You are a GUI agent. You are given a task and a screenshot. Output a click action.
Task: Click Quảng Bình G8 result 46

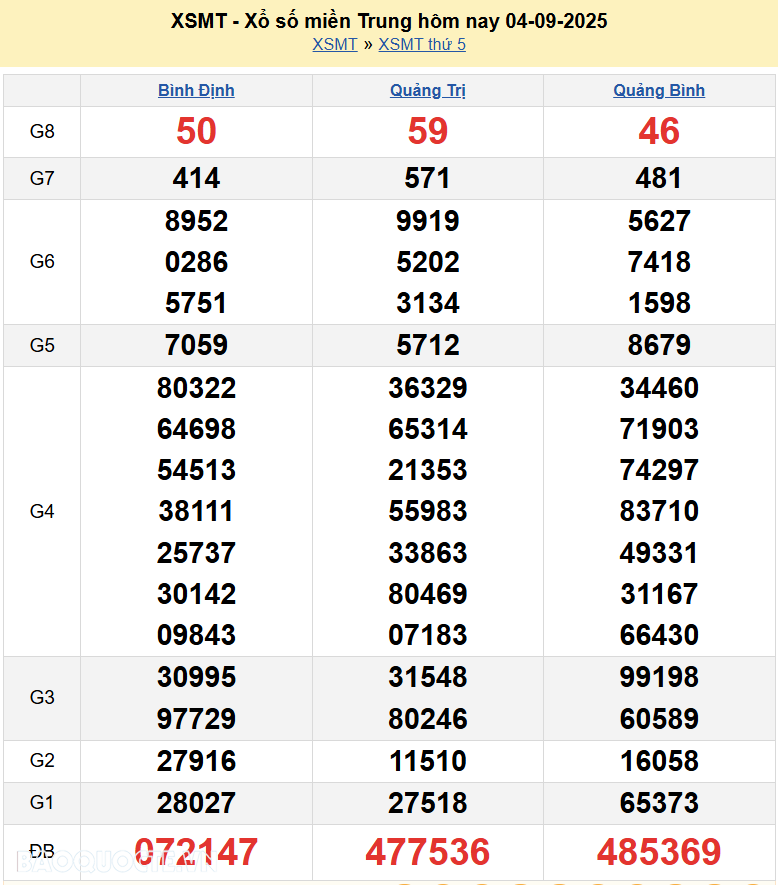[659, 131]
